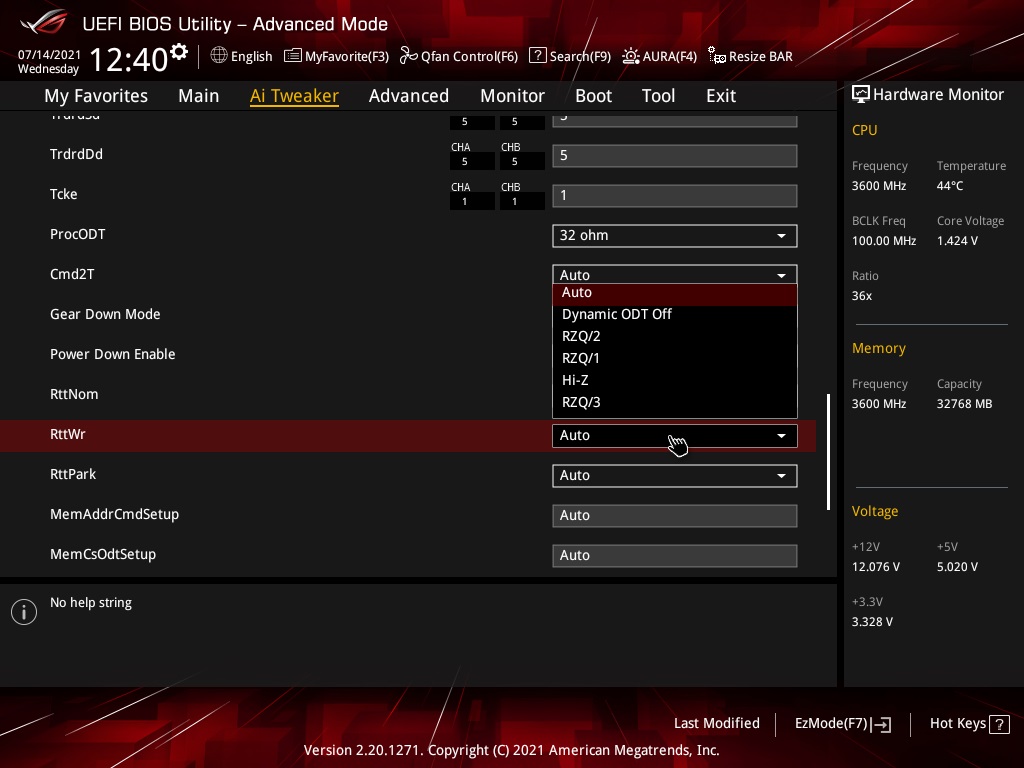Open the Search(F9) question mark icon
Screen dimensions: 1024x768
pyautogui.click(x=537, y=56)
